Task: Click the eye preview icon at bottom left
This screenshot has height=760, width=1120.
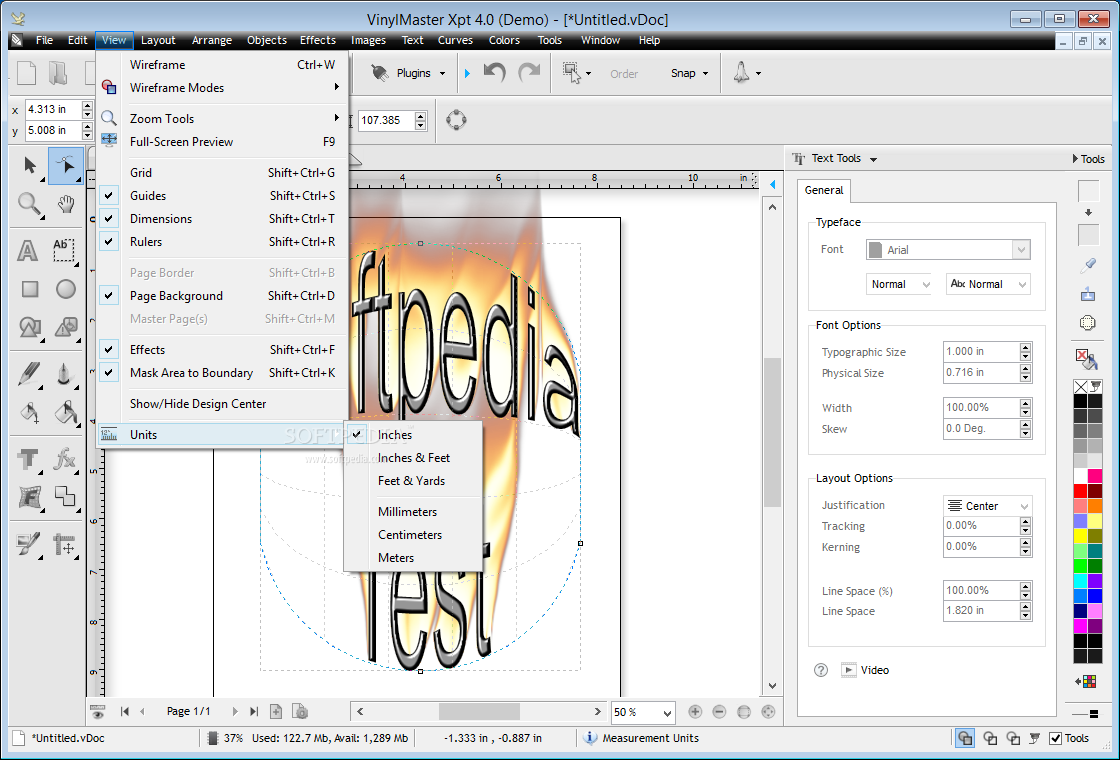Action: point(98,711)
